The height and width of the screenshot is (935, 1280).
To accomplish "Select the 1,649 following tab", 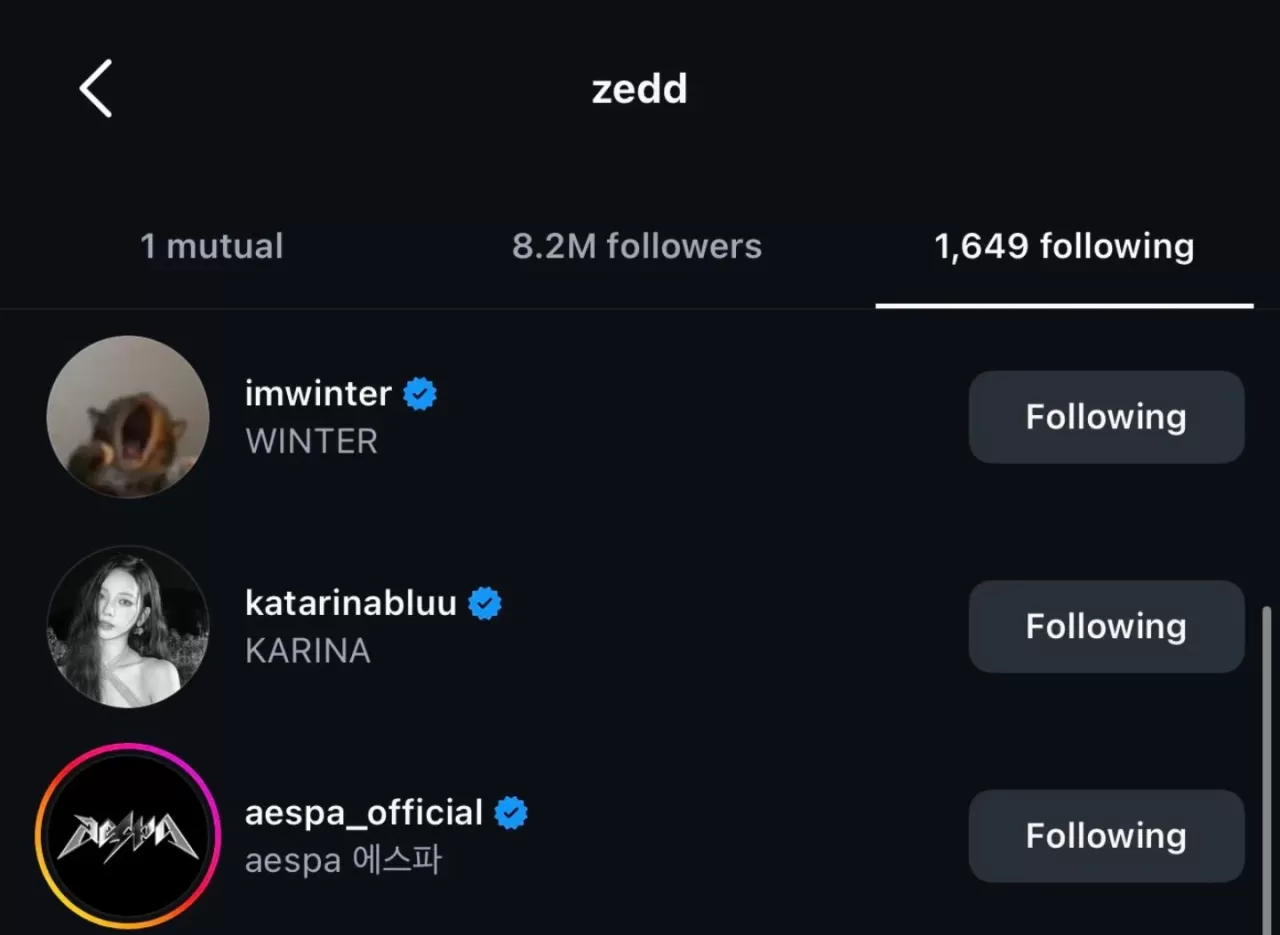I will [1064, 247].
